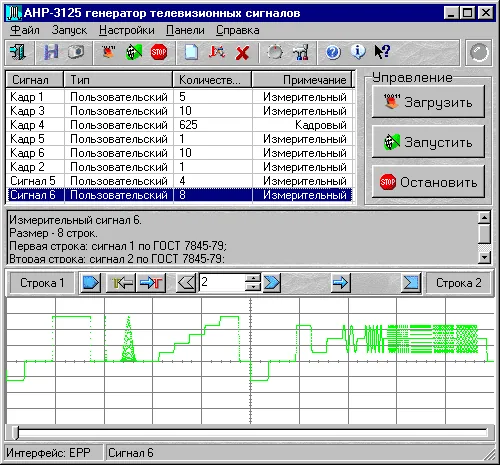Viewport: 500px width, 465px height.
Task: Click the blue double-chevron next line icon
Action: (272, 283)
